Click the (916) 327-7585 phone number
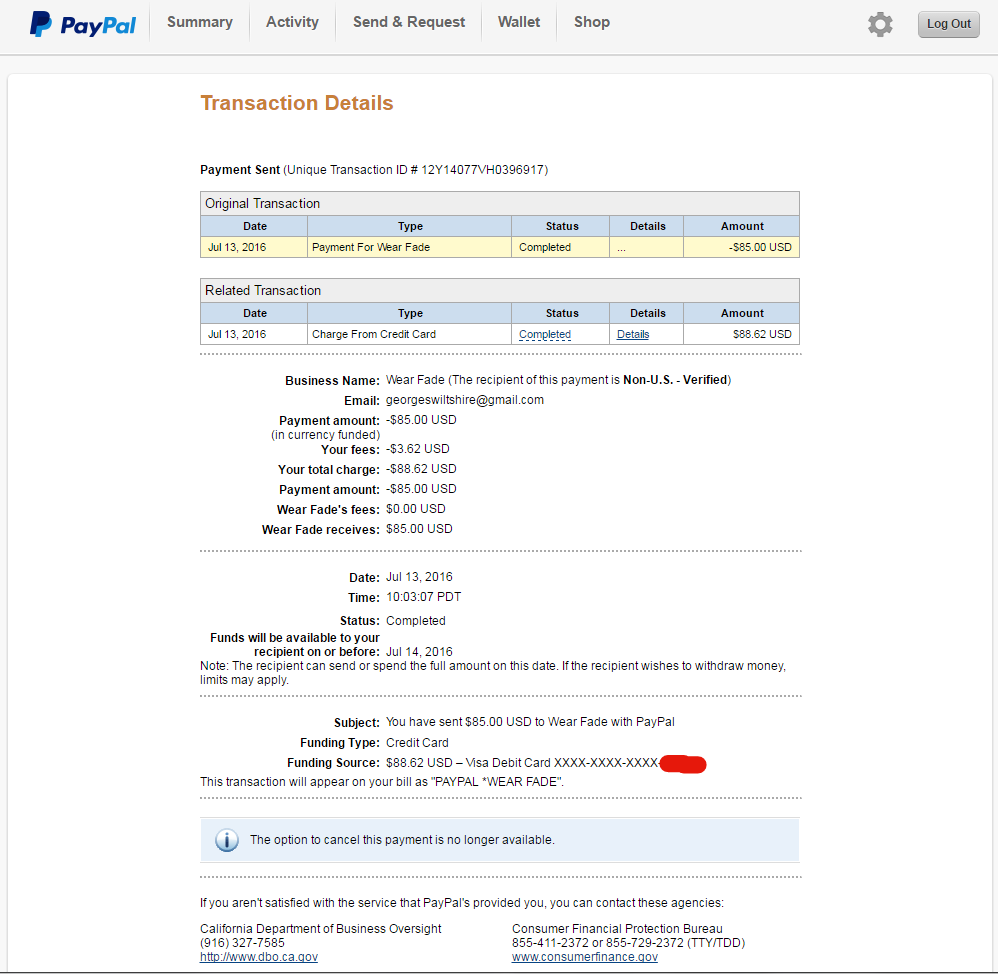The width and height of the screenshot is (998, 974). click(x=242, y=943)
